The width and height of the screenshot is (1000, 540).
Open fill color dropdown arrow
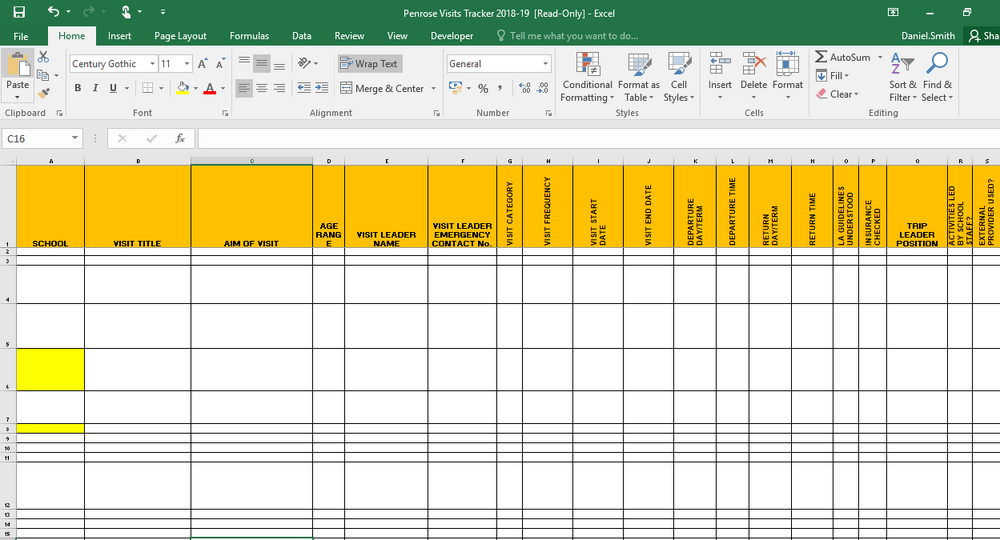tap(195, 88)
